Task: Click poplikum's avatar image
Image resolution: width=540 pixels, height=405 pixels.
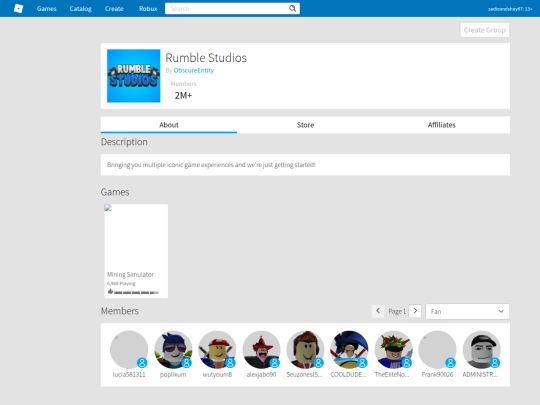Action: tap(173, 350)
